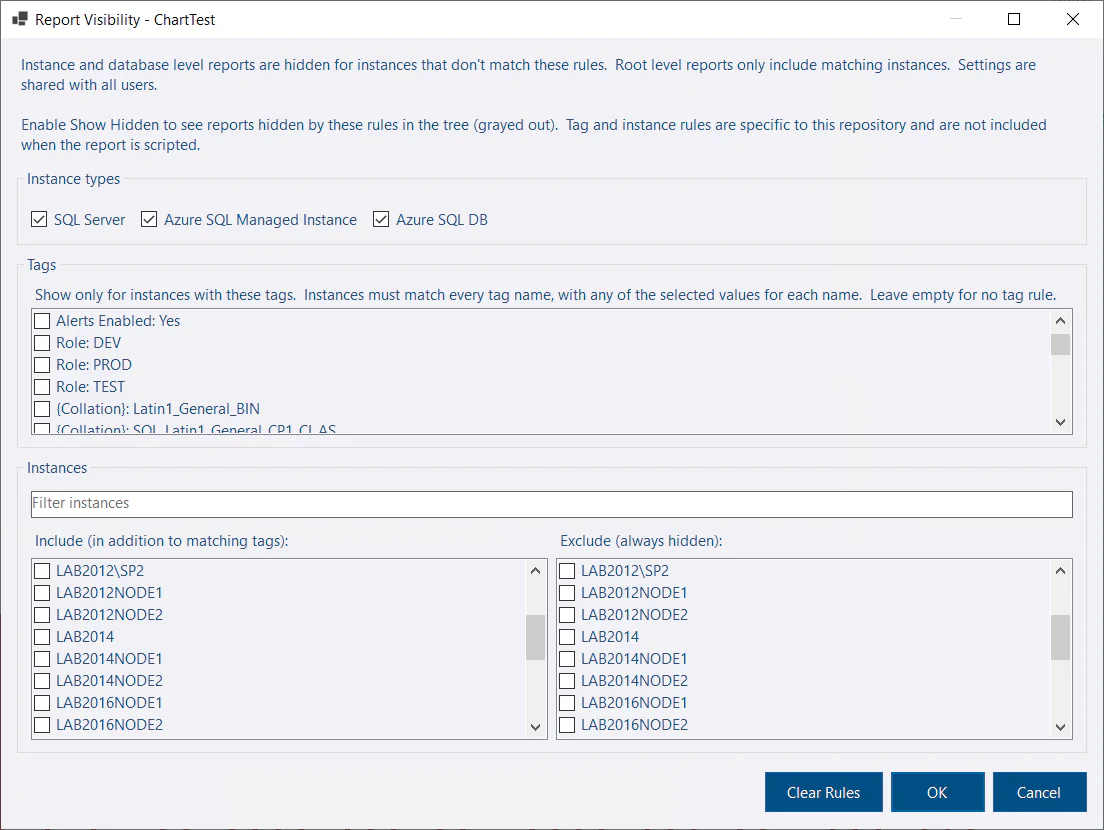Check LAB2014 in the Exclude list
1104x830 pixels.
click(x=567, y=637)
